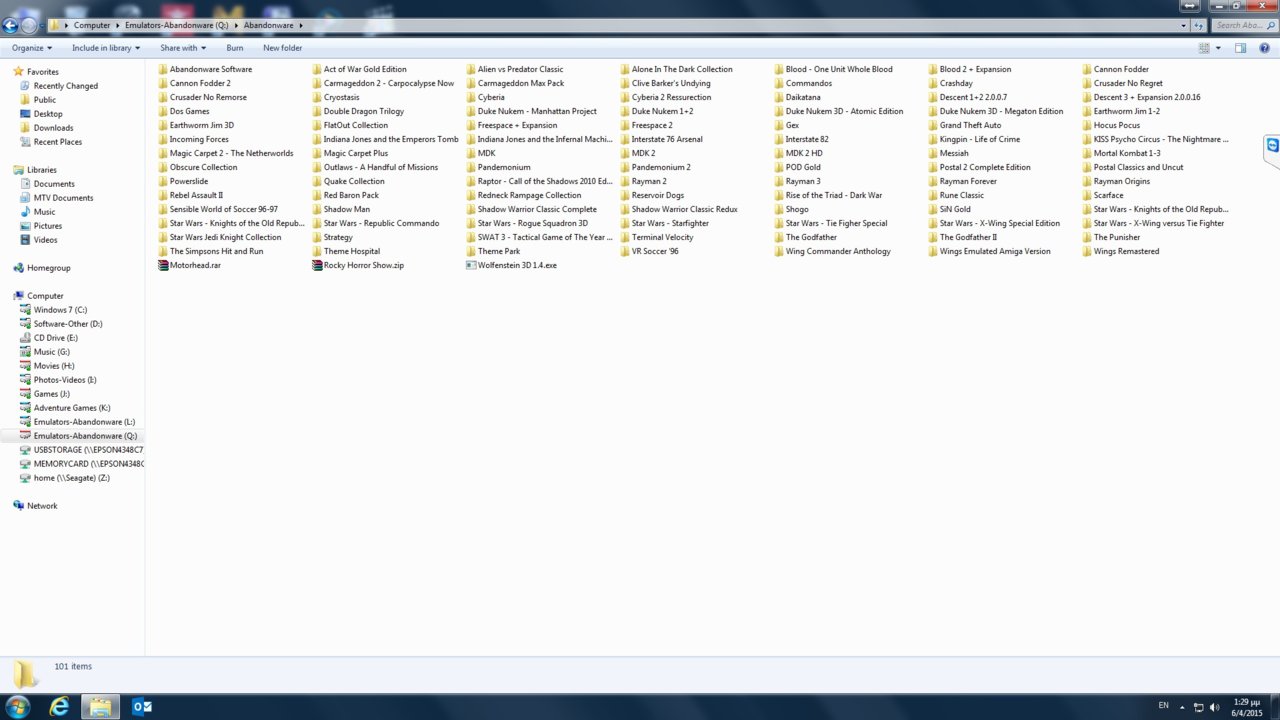Screen dimensions: 1280x720
Task: Click the Libraries icon in navigation pane
Action: coord(18,170)
